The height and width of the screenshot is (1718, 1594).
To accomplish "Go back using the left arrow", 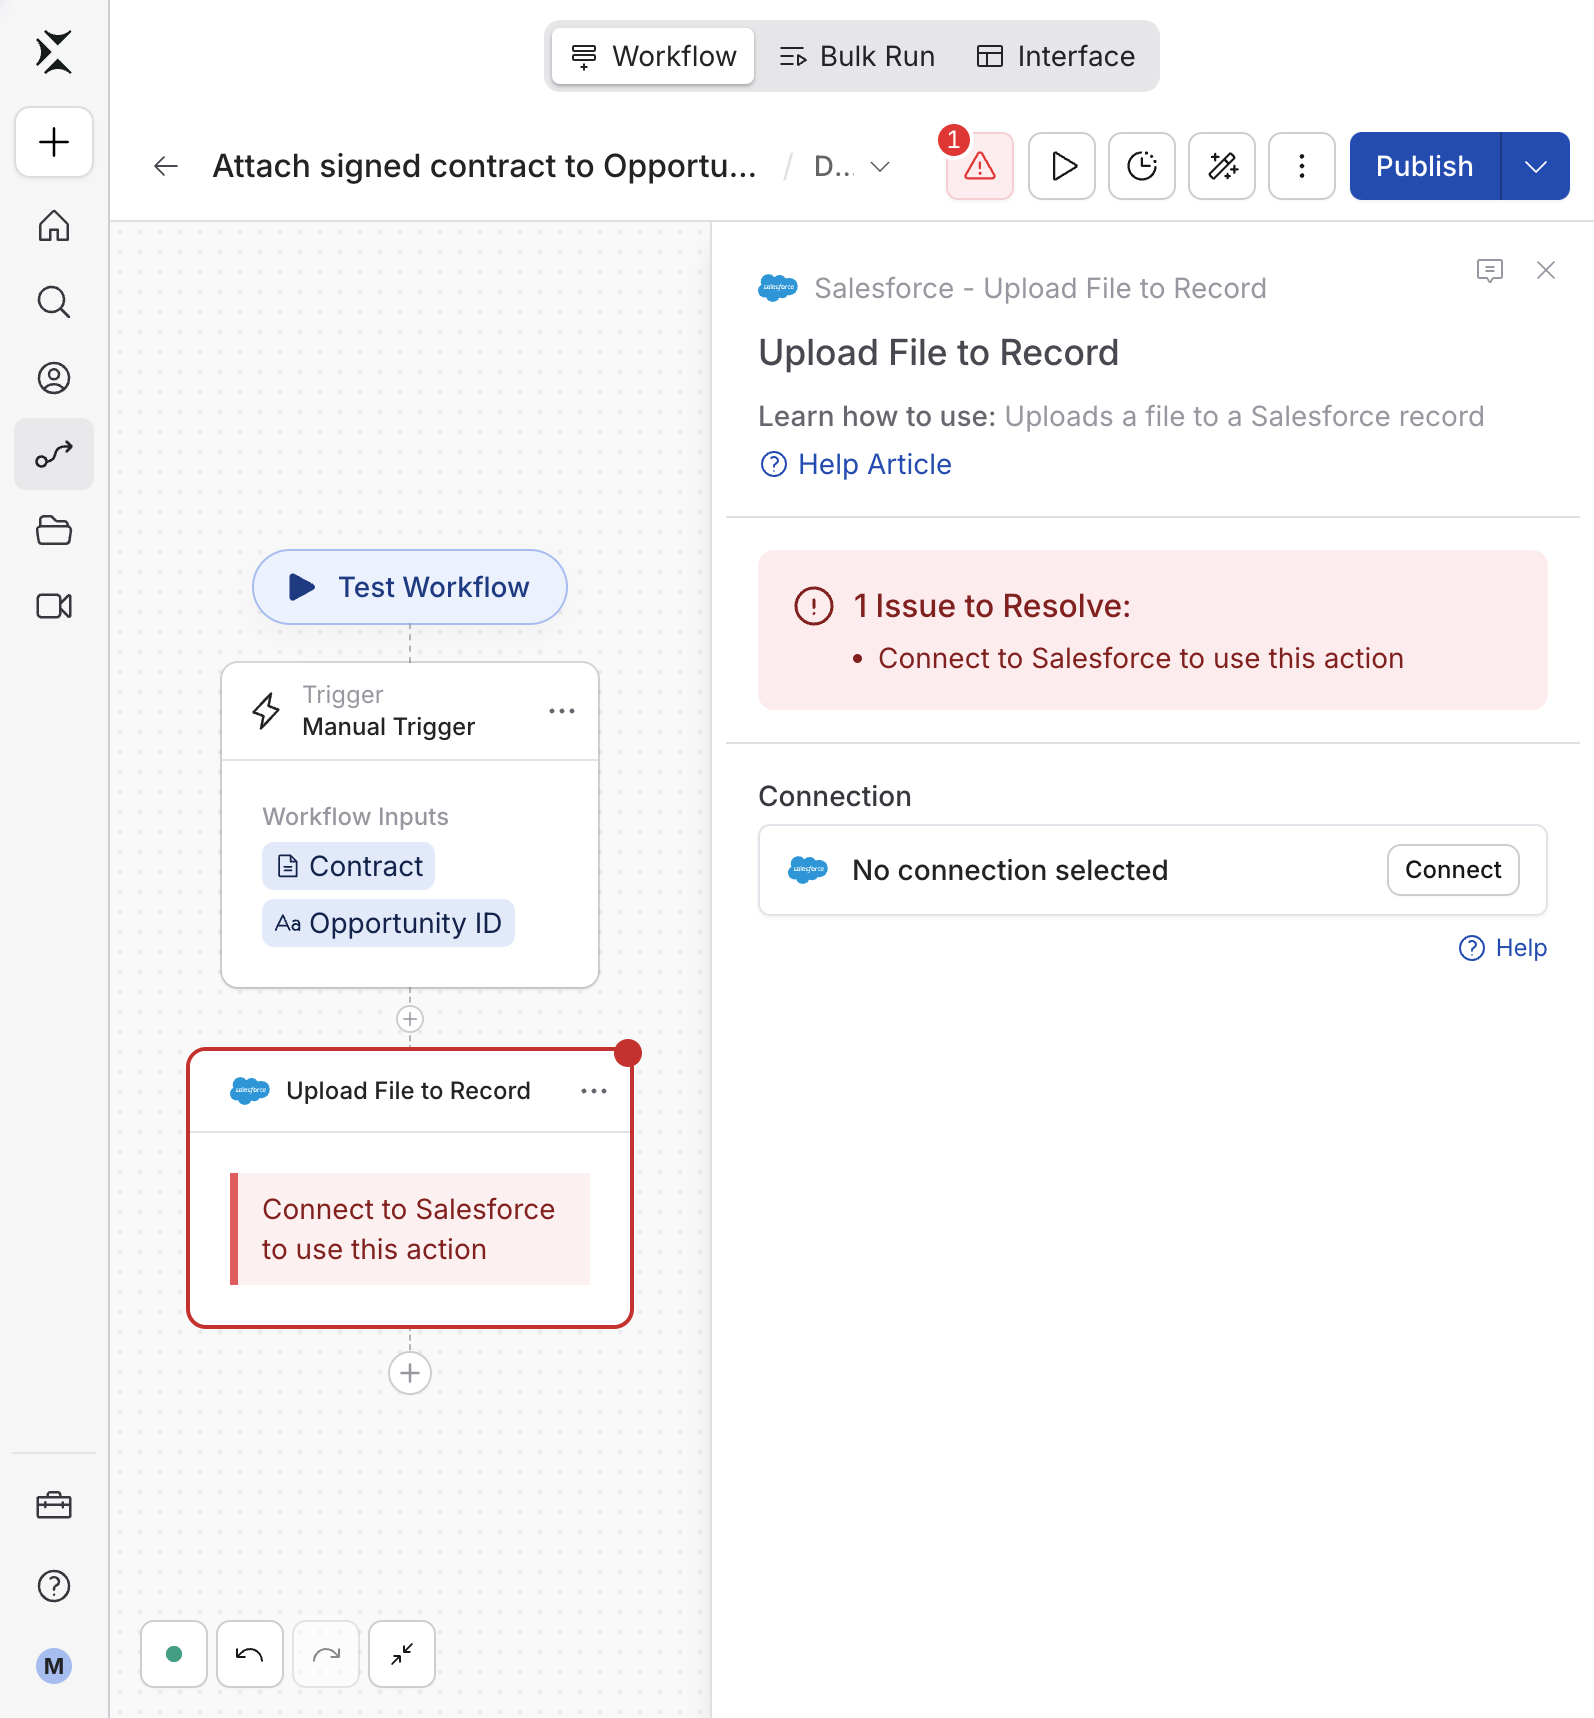I will 166,166.
